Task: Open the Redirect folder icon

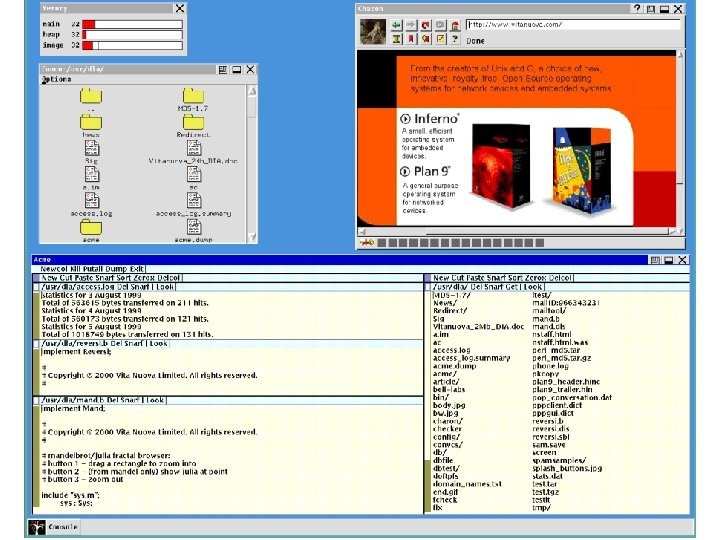Action: 193,122
